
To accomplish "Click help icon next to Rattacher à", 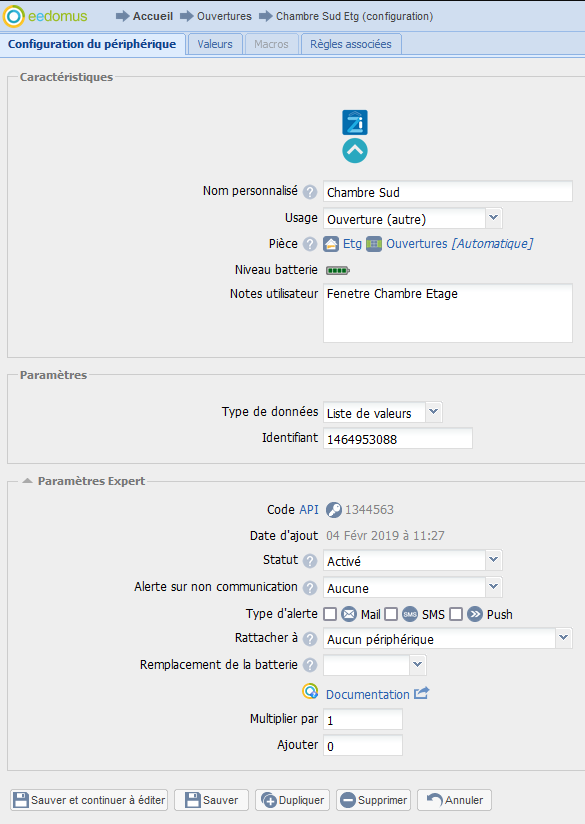I will (x=310, y=639).
